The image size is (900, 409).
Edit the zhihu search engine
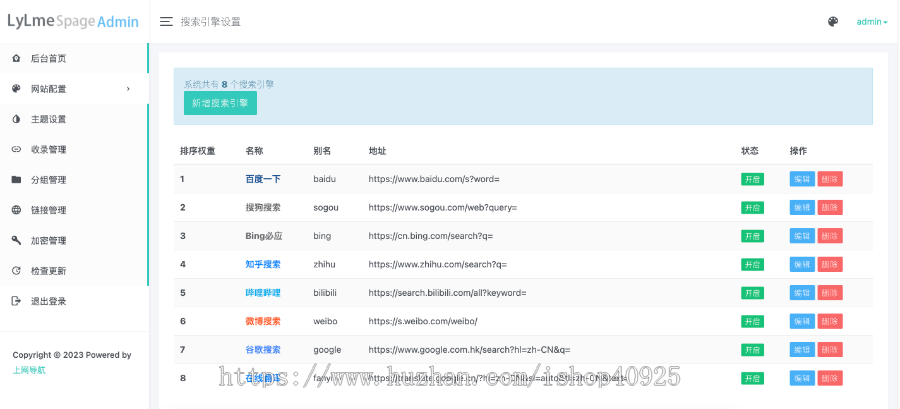click(802, 264)
